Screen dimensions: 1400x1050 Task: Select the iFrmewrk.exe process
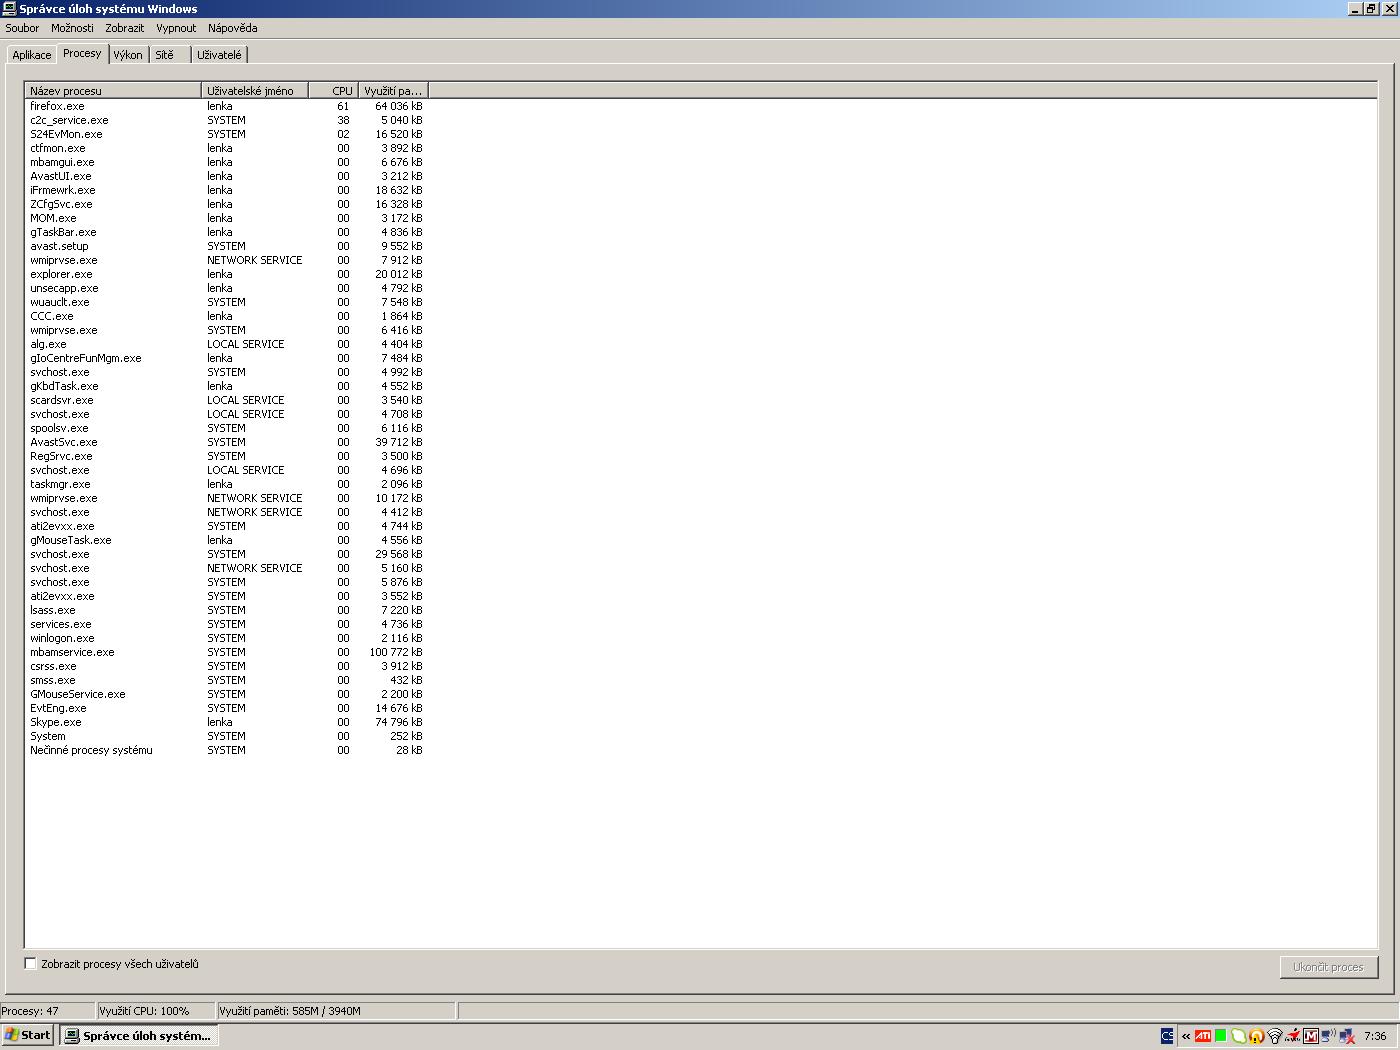pyautogui.click(x=226, y=190)
